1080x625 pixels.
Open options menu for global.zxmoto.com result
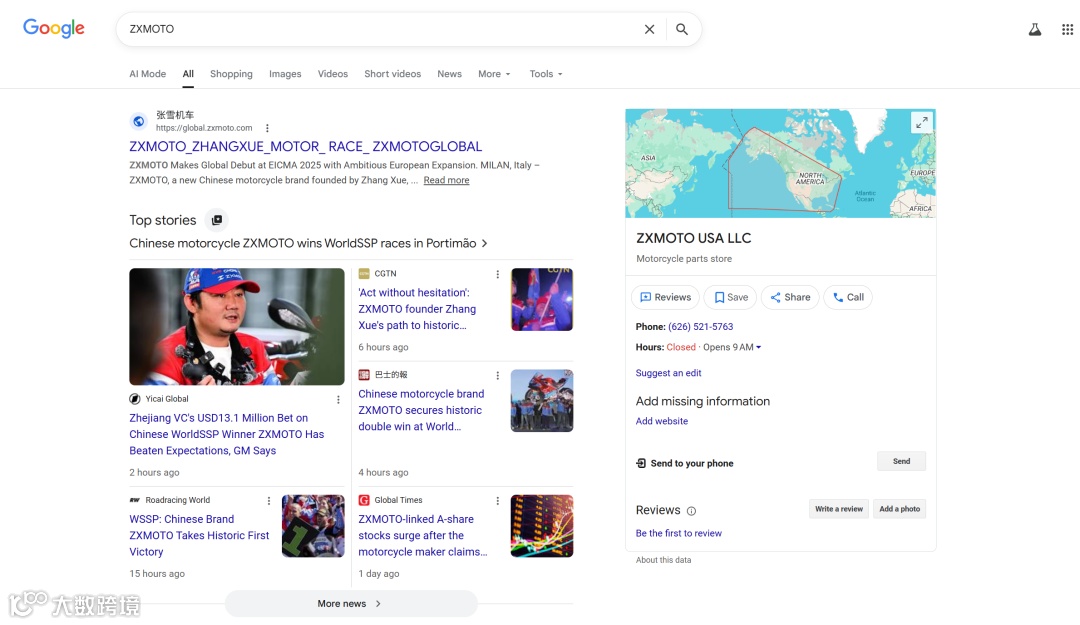(267, 128)
